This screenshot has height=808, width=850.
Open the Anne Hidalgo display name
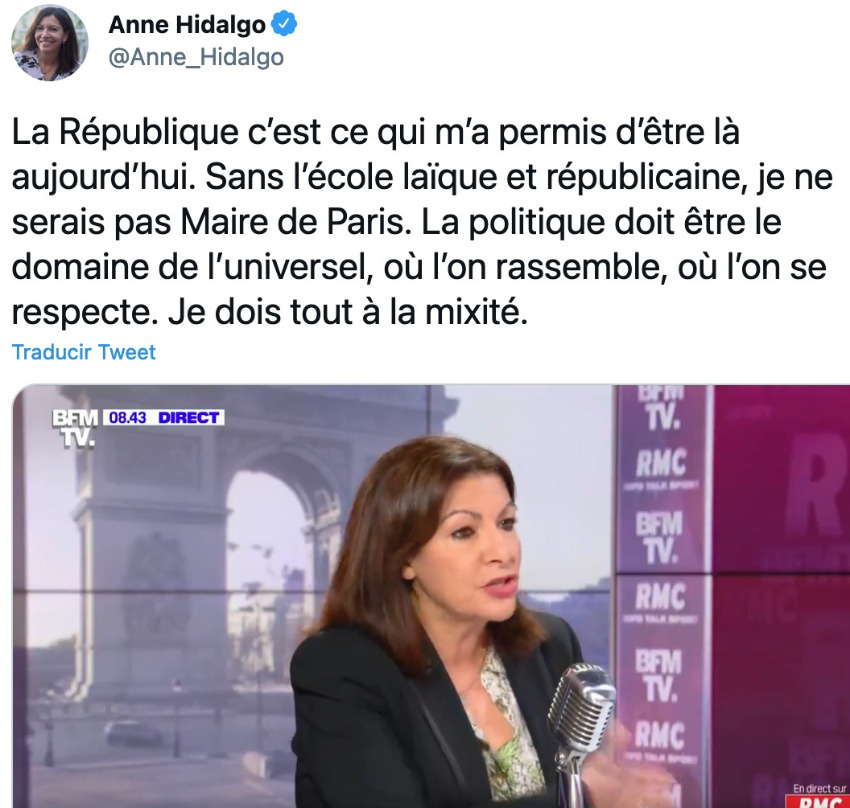click(187, 25)
